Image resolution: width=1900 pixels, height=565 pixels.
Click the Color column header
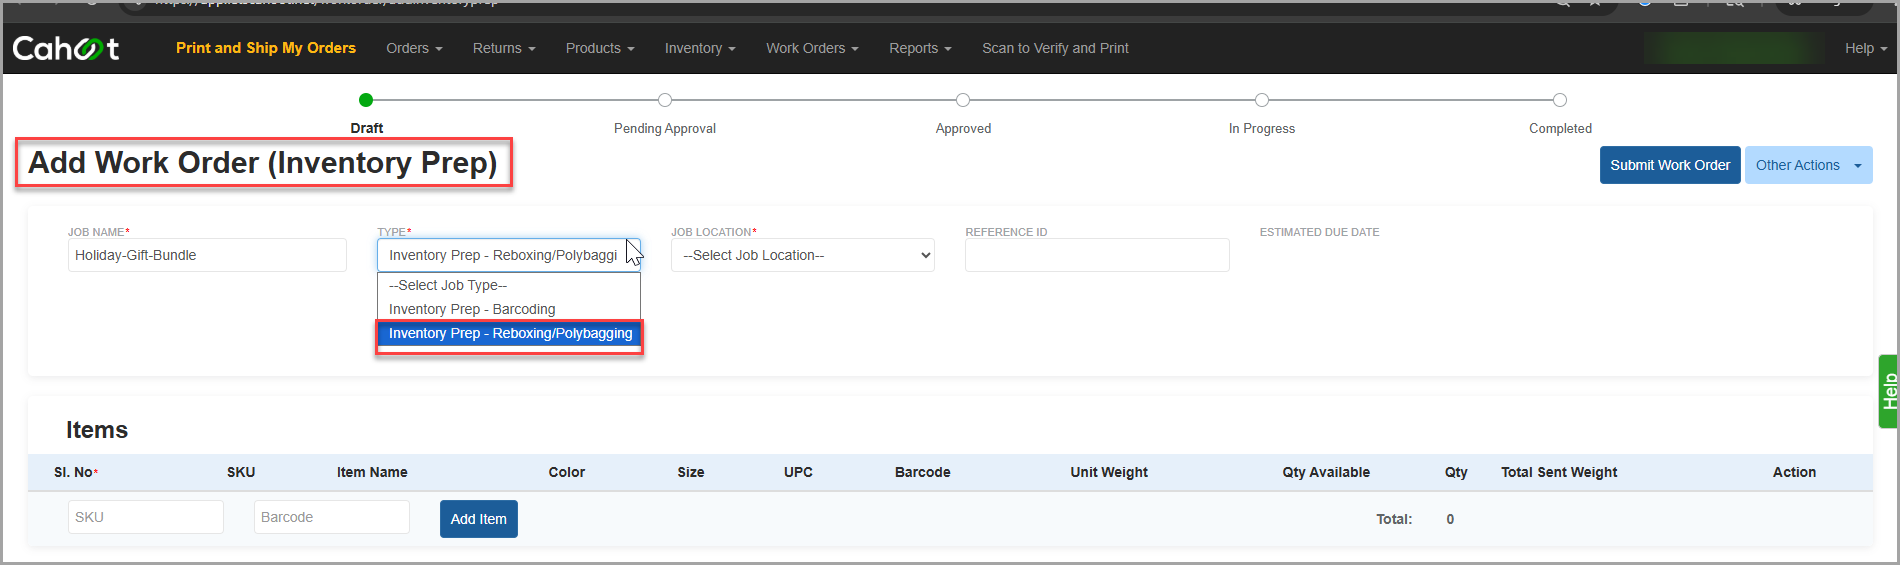pos(567,472)
